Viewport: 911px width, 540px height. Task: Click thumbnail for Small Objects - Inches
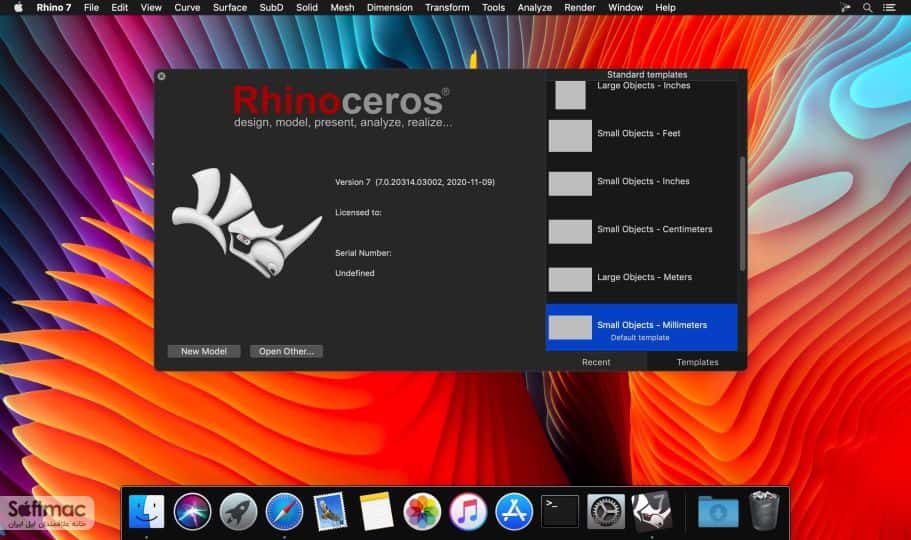point(570,184)
